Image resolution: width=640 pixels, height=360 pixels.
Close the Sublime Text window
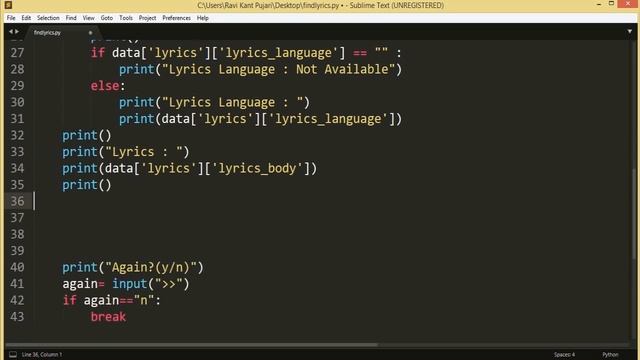pyautogui.click(x=628, y=4)
